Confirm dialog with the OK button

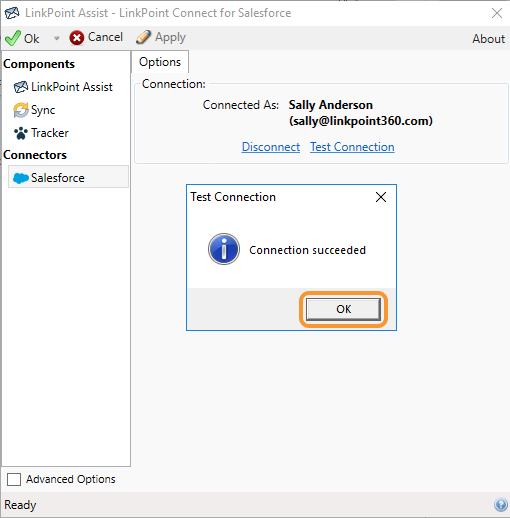[343, 309]
